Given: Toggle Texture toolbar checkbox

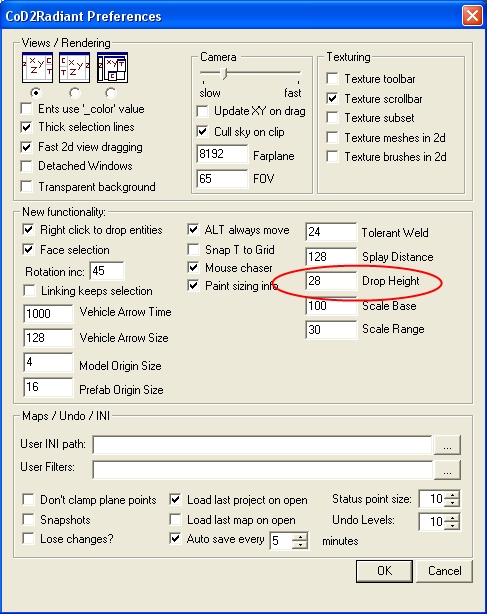Looking at the screenshot, I should coord(332,78).
